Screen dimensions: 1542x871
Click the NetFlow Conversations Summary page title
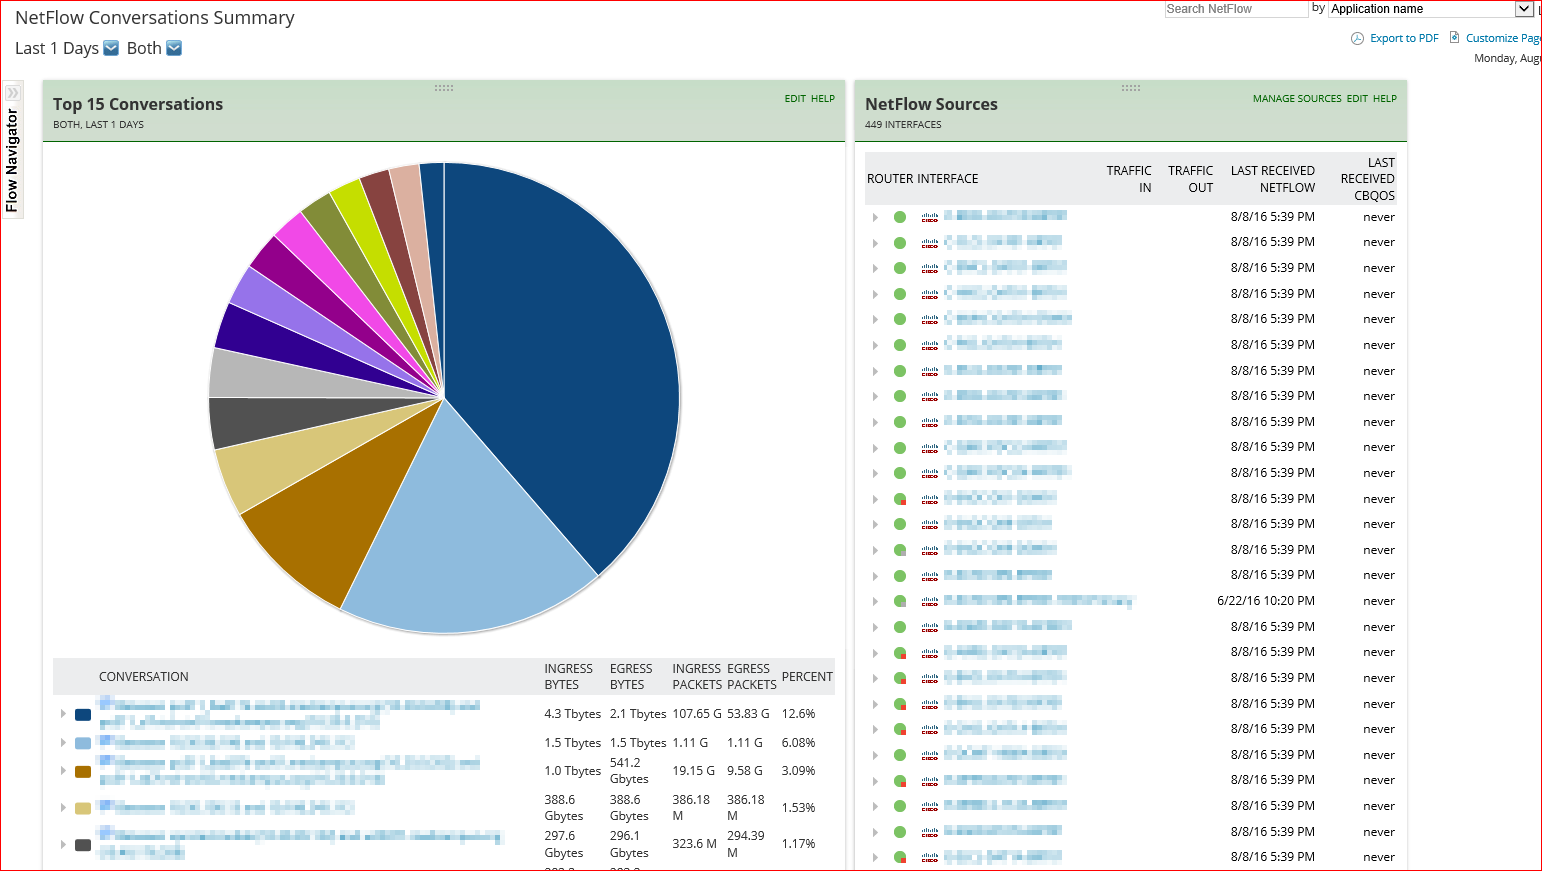click(x=155, y=18)
